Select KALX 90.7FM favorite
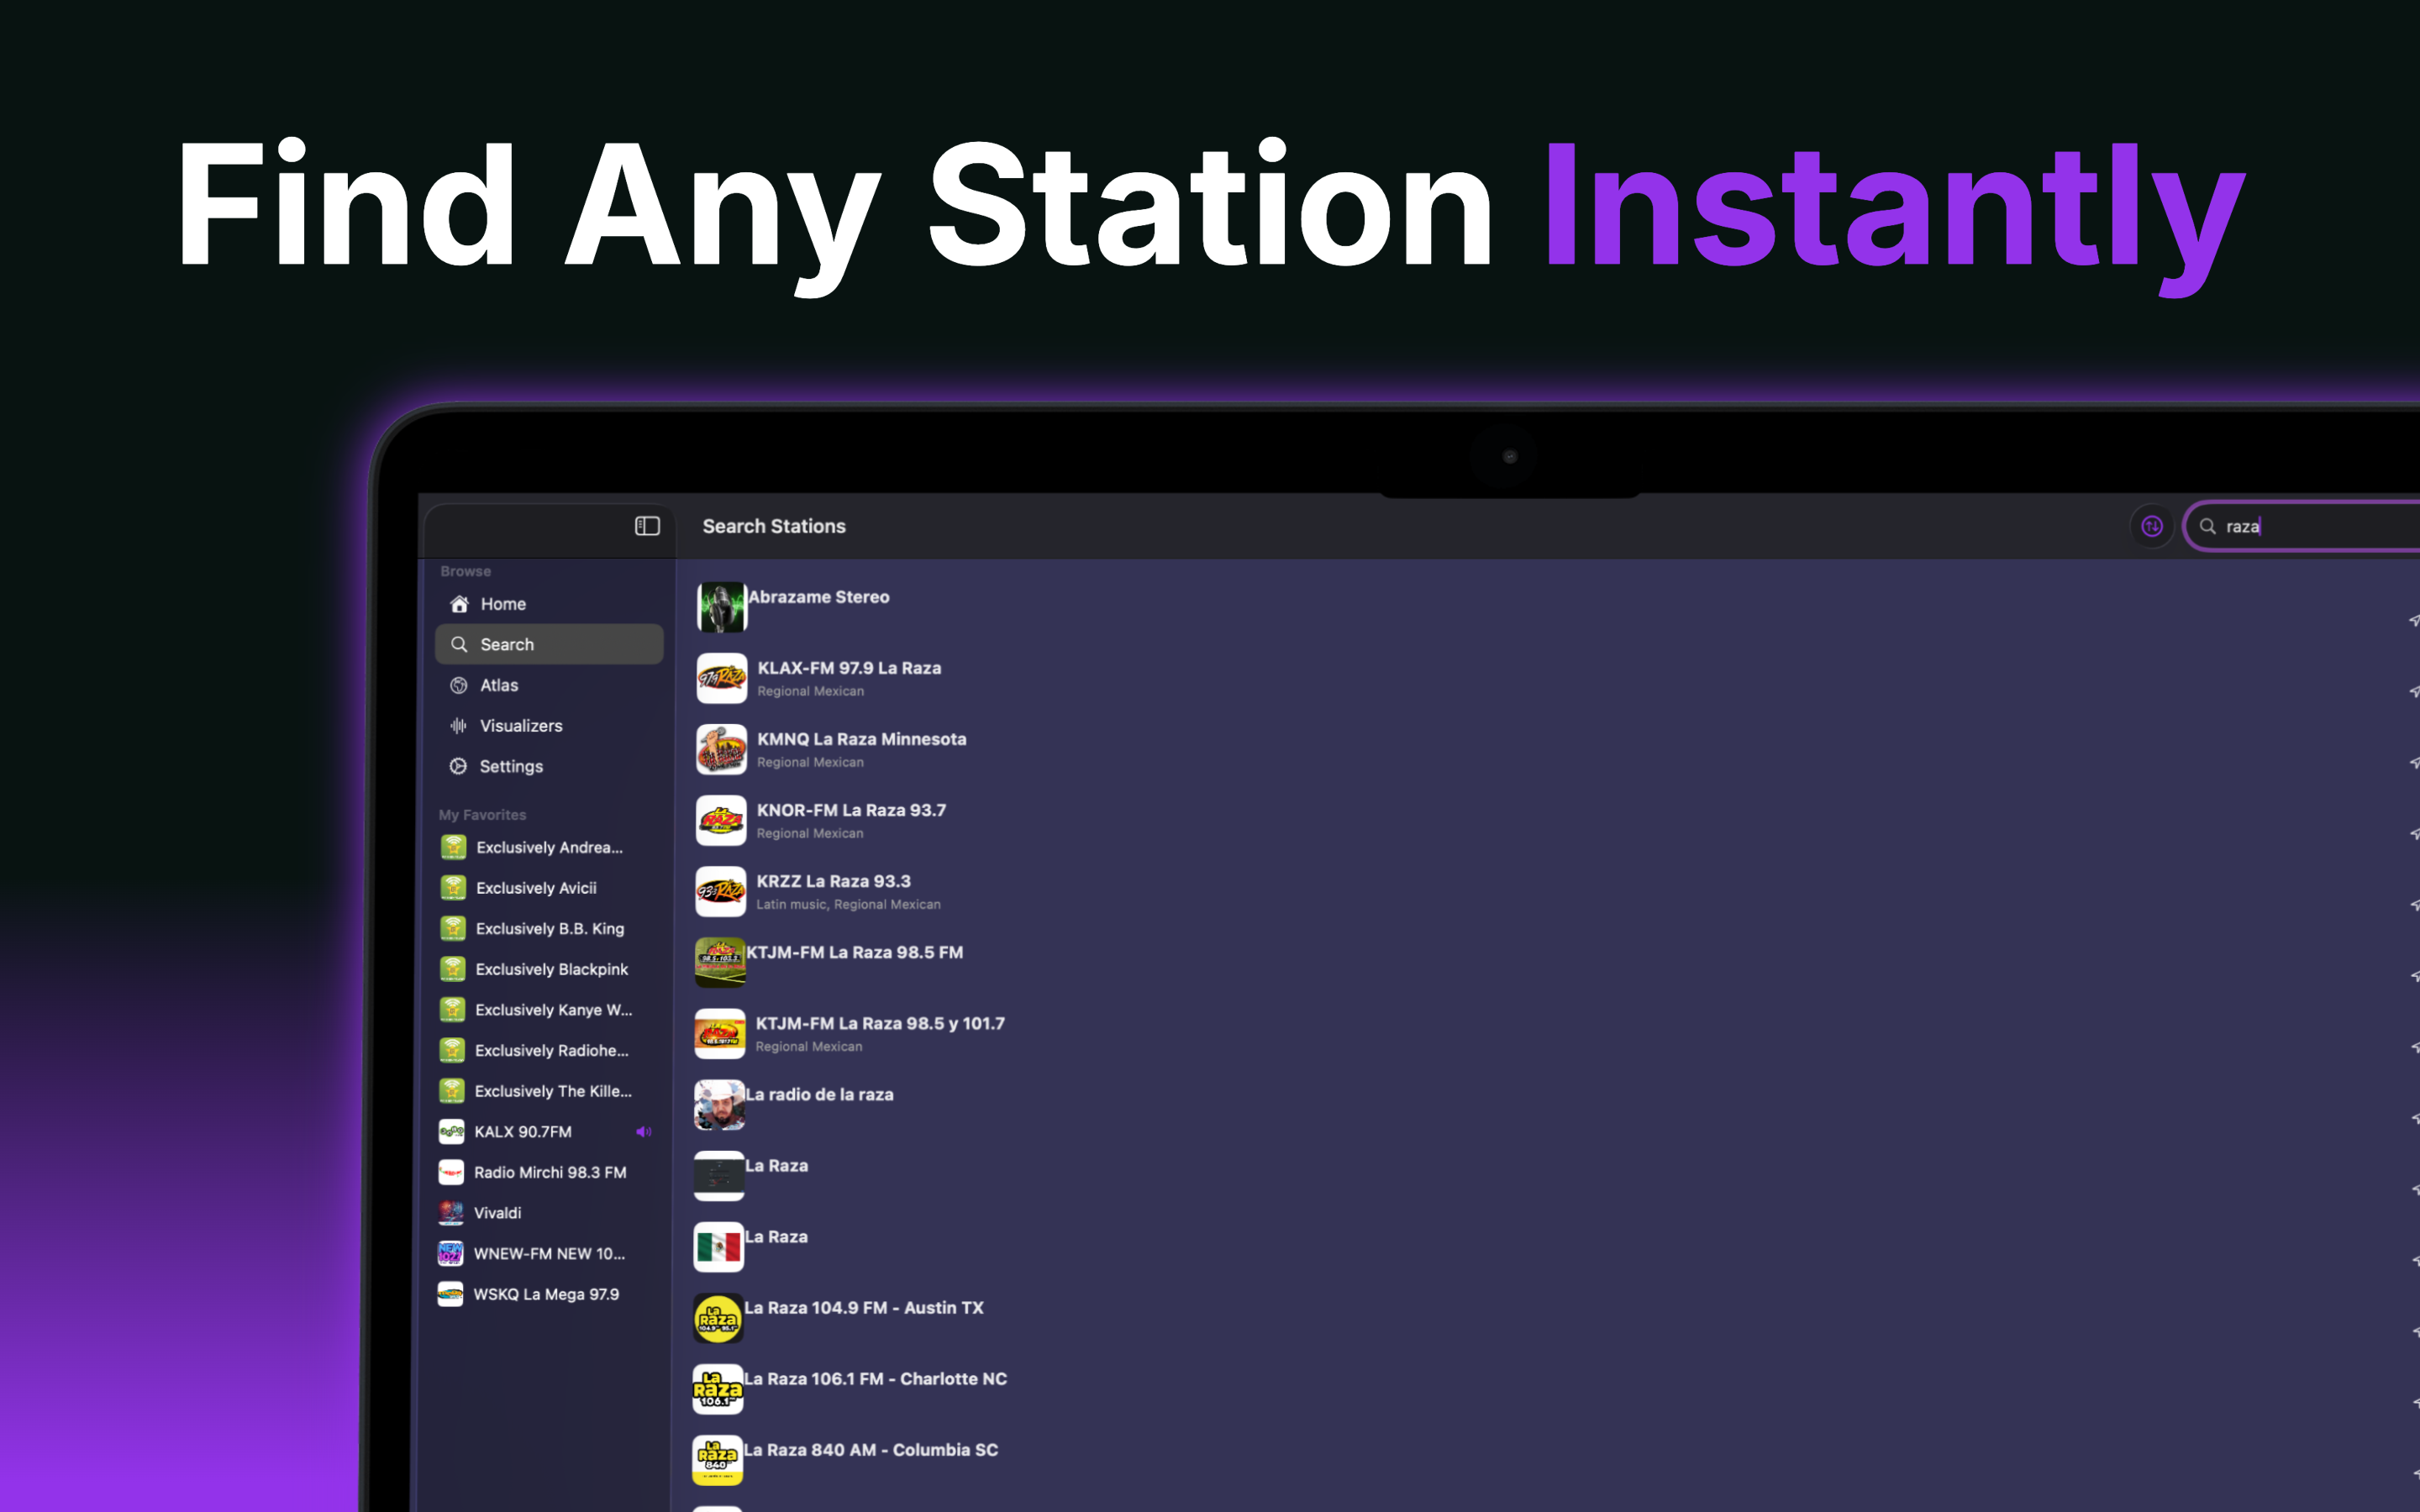 tap(548, 1132)
